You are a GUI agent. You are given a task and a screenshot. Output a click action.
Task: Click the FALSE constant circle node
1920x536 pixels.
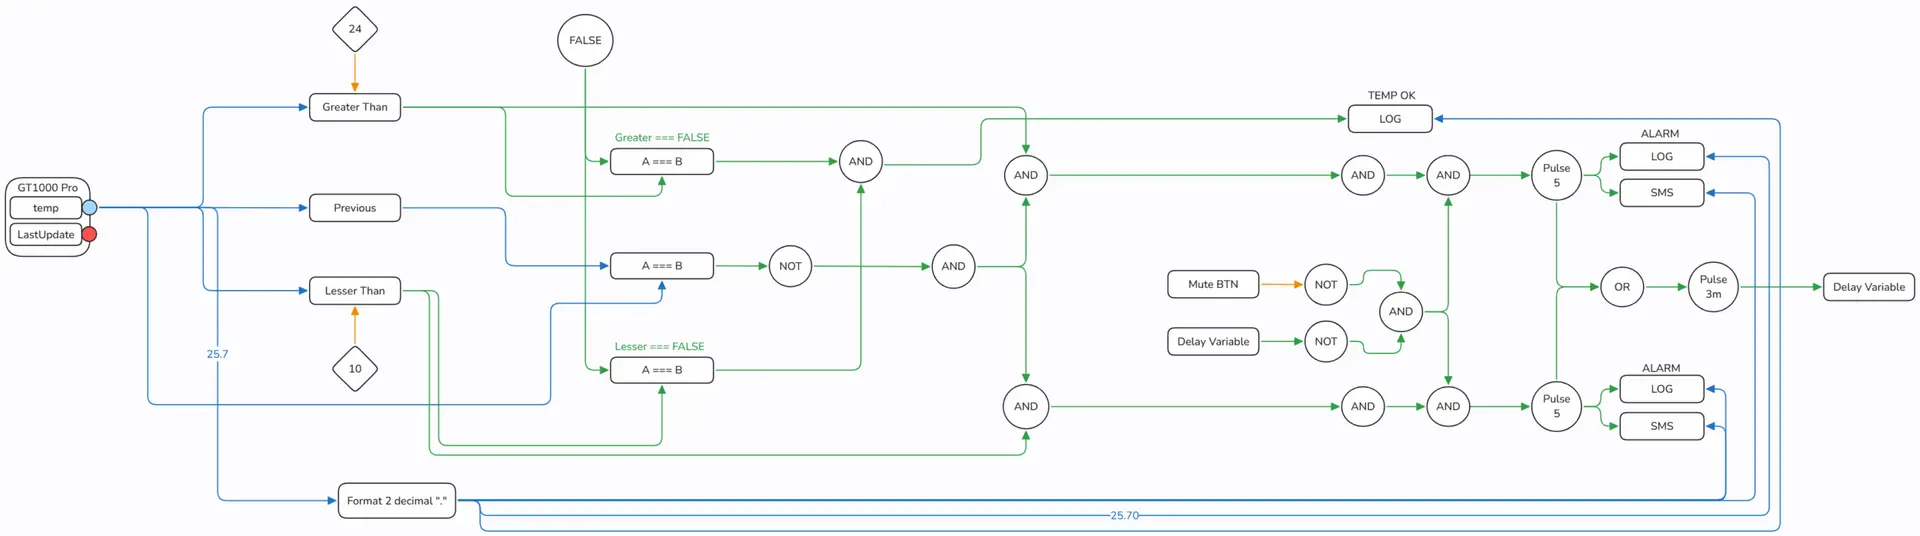pos(585,41)
